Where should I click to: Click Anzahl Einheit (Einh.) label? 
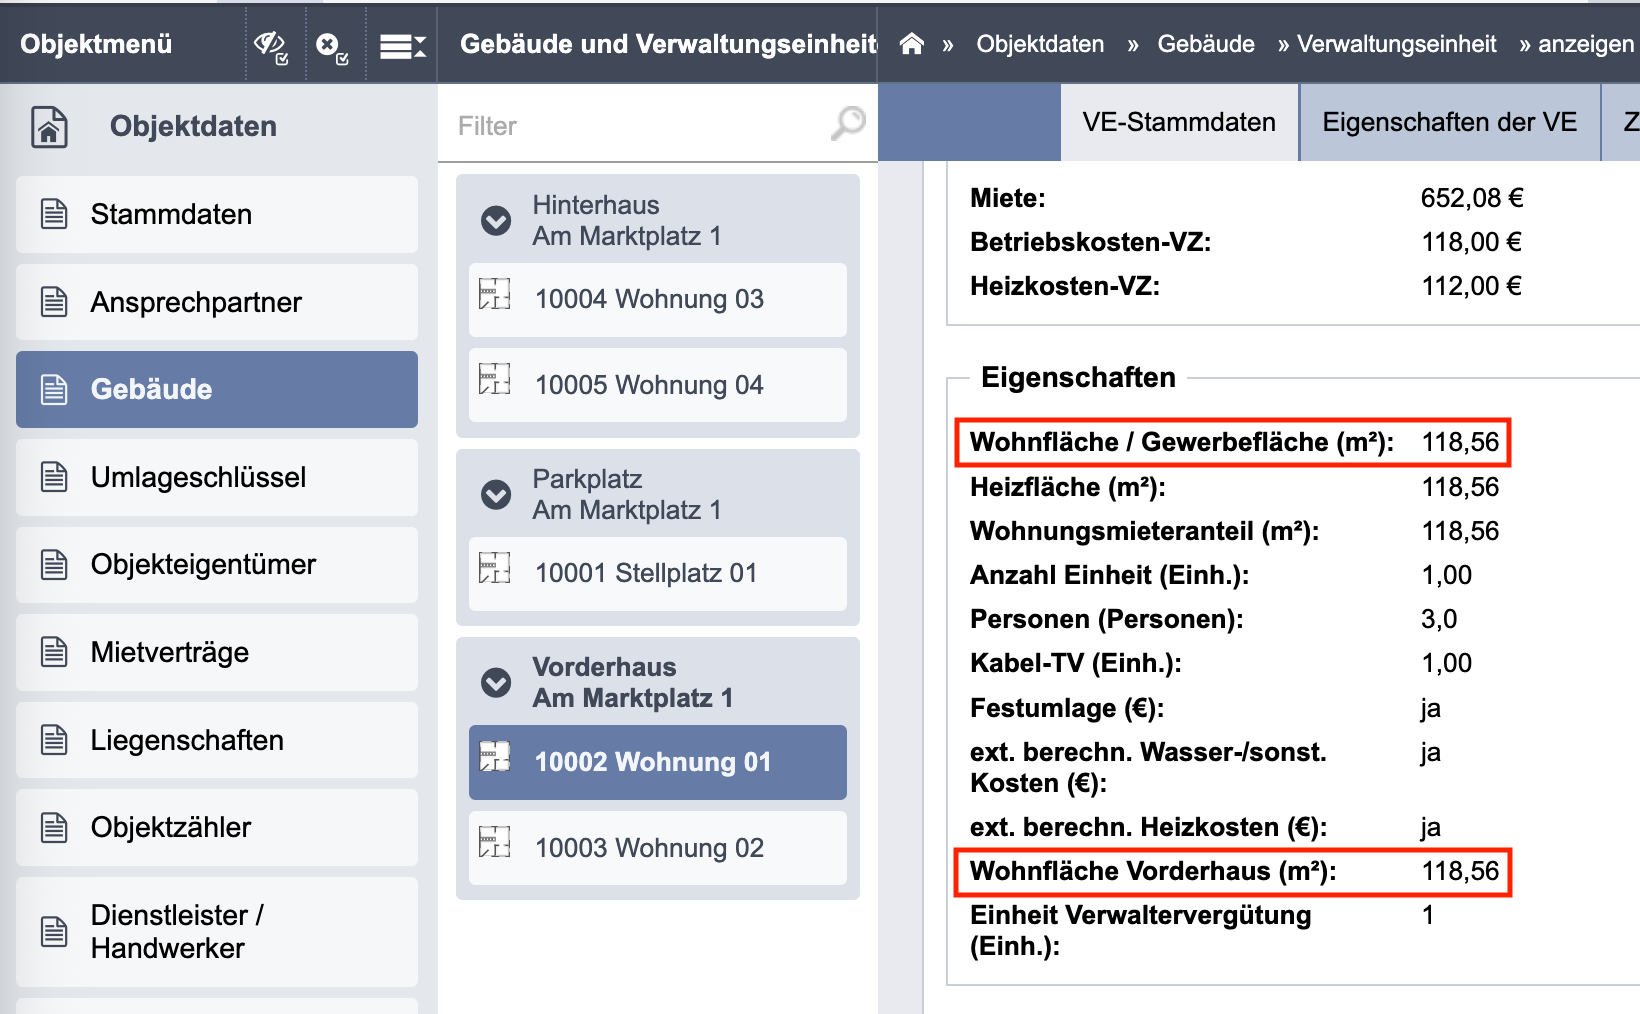click(x=1110, y=575)
